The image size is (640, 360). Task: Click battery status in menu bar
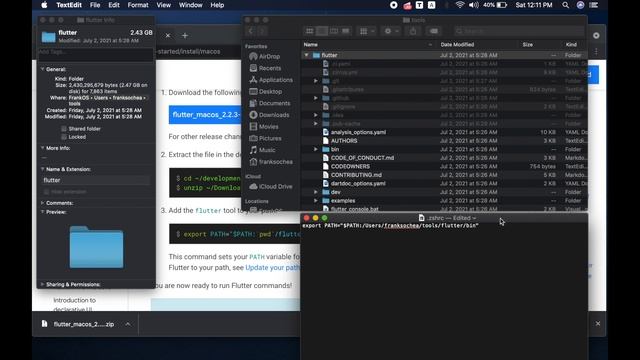[495, 5]
